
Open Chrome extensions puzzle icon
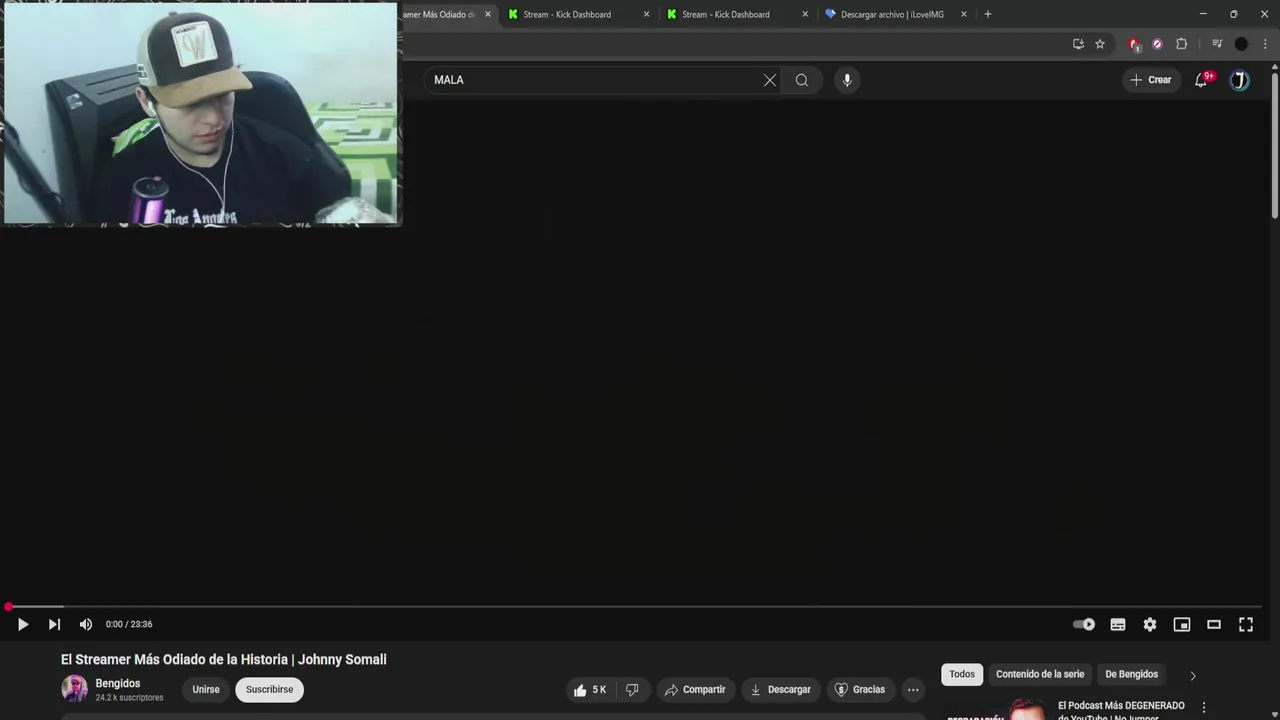coord(1181,44)
